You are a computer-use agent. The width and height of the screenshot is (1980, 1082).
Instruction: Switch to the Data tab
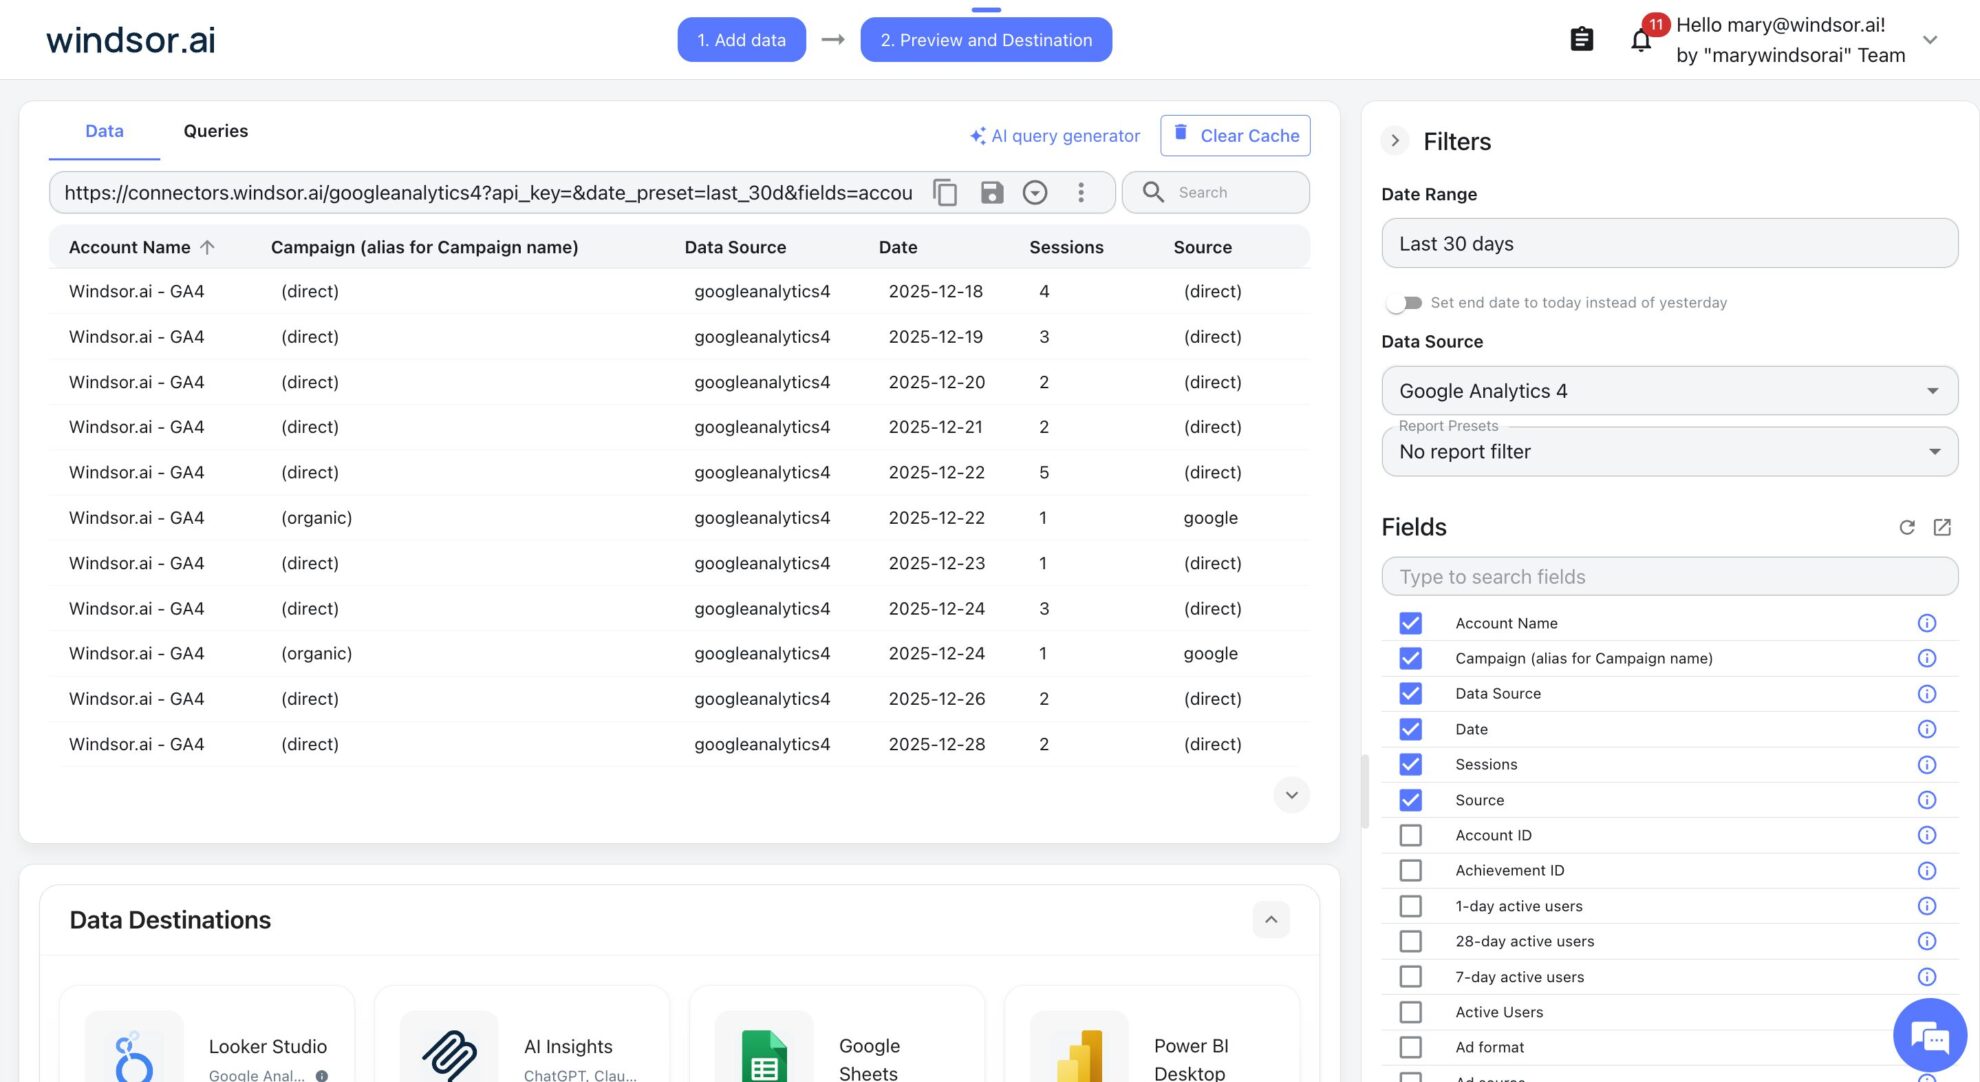(104, 131)
